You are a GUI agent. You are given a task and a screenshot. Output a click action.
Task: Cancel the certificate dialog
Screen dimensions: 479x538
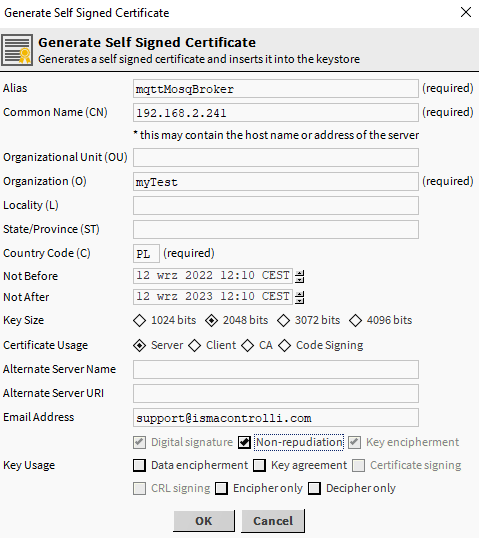coord(273,521)
